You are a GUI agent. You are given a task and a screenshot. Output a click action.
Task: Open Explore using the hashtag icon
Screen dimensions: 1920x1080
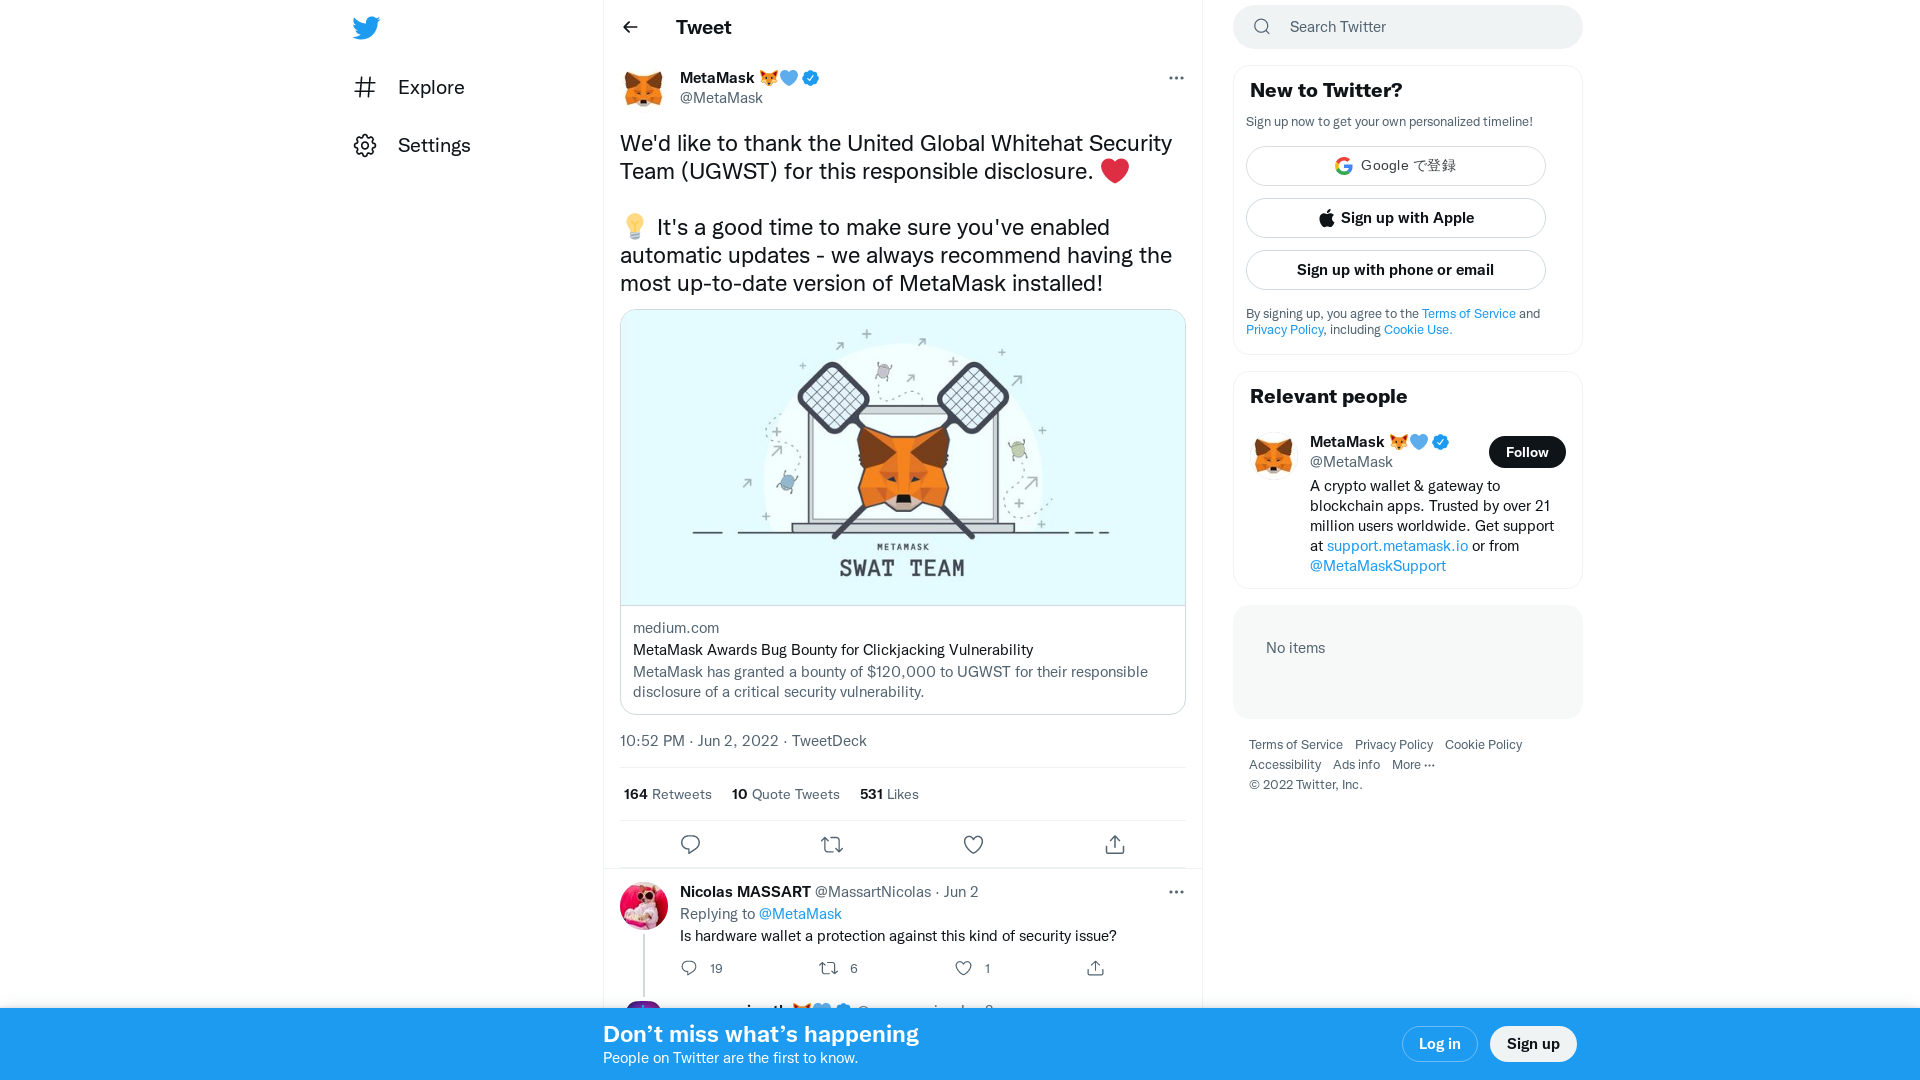click(365, 87)
